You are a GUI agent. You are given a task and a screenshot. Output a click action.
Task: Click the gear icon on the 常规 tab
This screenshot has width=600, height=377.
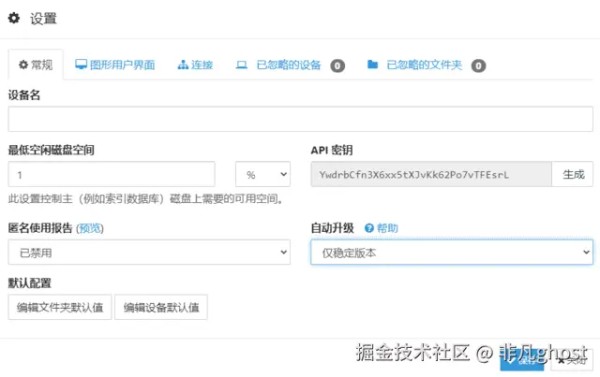tap(23, 65)
